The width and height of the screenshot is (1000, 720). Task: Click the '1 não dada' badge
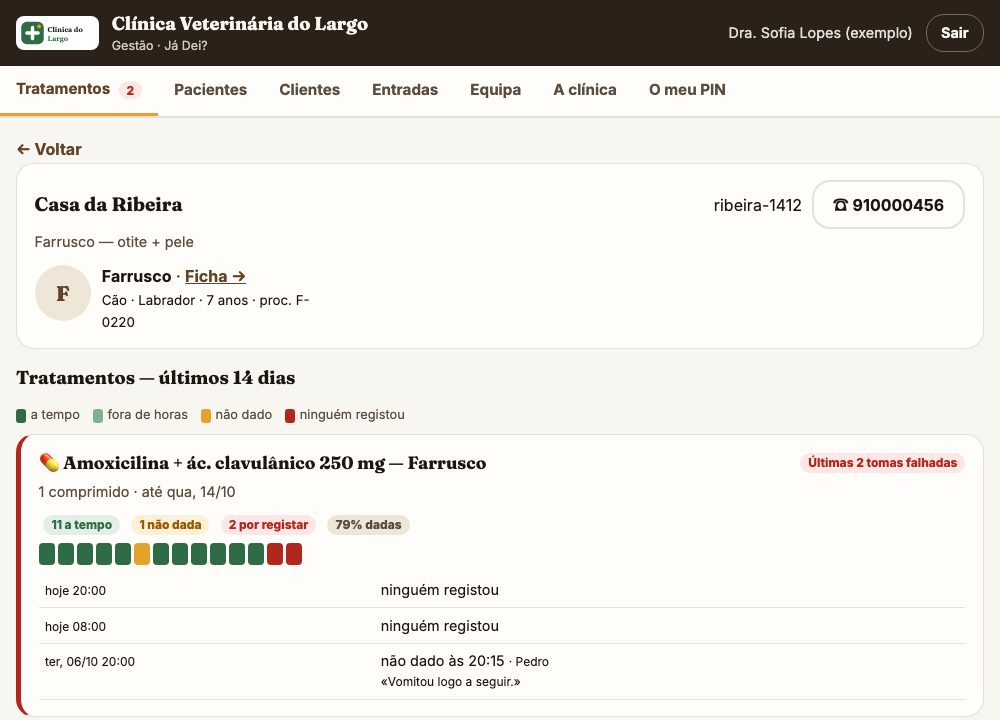170,525
